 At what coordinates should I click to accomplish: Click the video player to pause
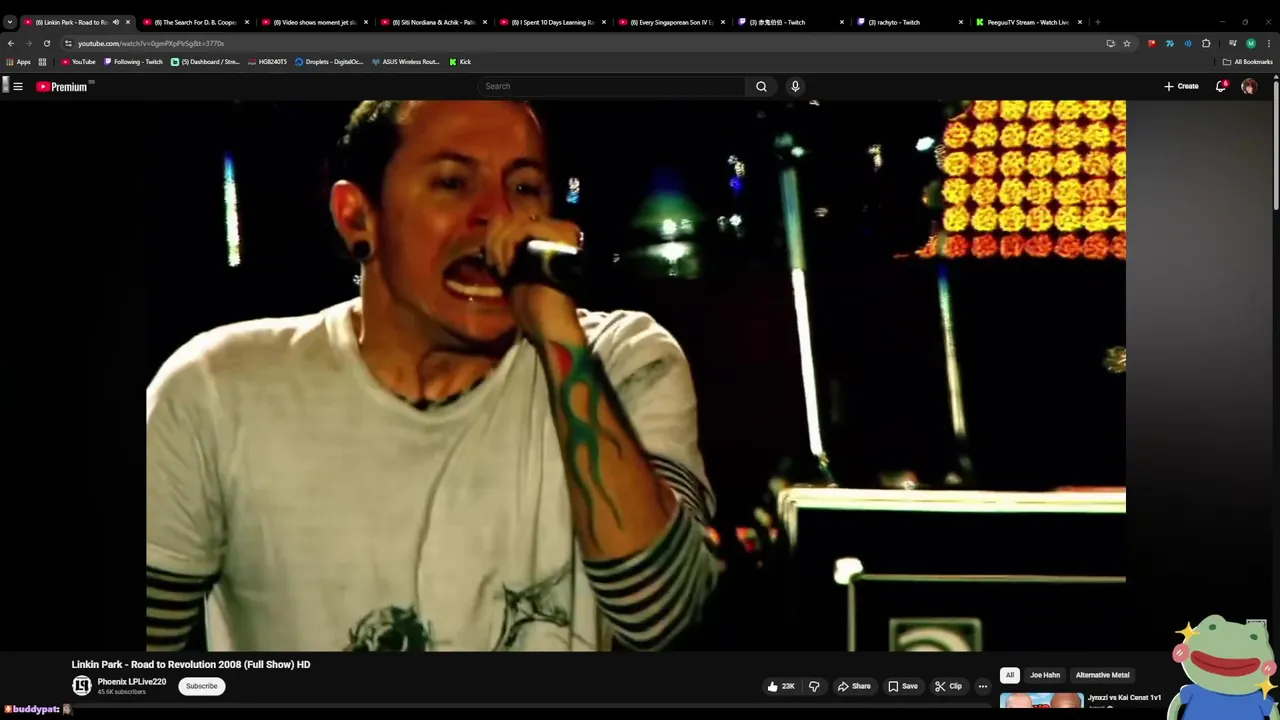(636, 375)
